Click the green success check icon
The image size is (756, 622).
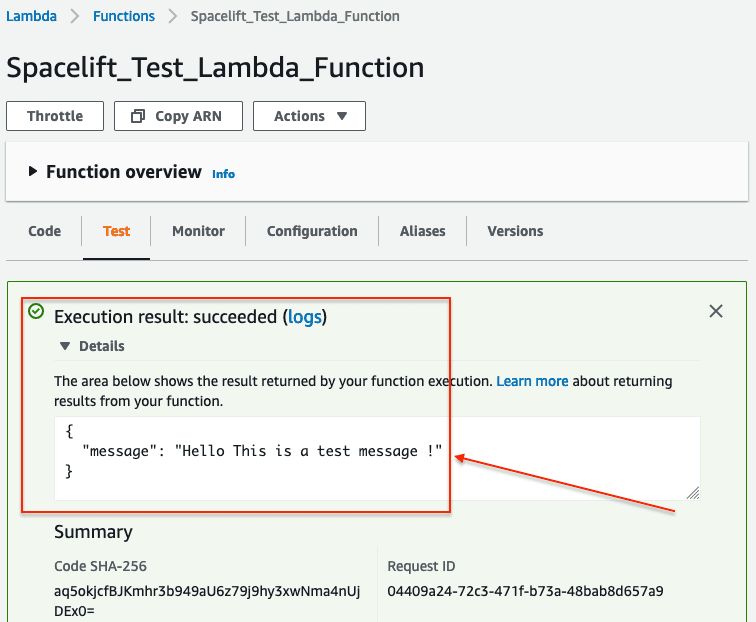[x=36, y=311]
